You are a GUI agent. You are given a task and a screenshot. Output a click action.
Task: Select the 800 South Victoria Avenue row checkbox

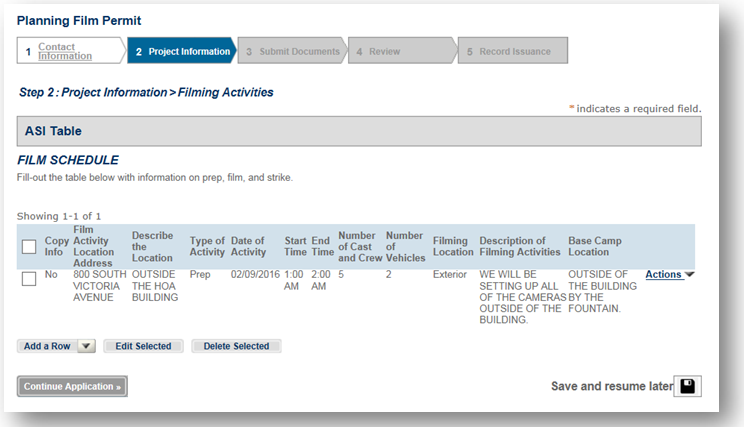[29, 279]
